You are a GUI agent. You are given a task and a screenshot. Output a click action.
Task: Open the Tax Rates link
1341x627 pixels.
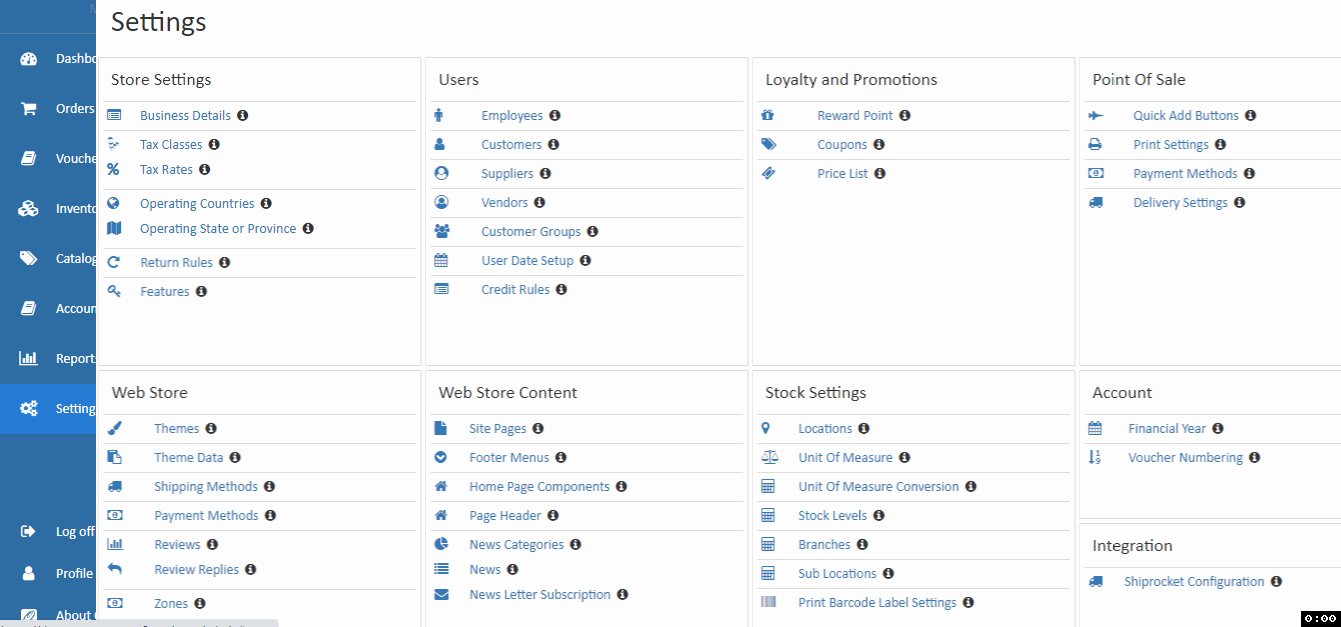tap(166, 170)
